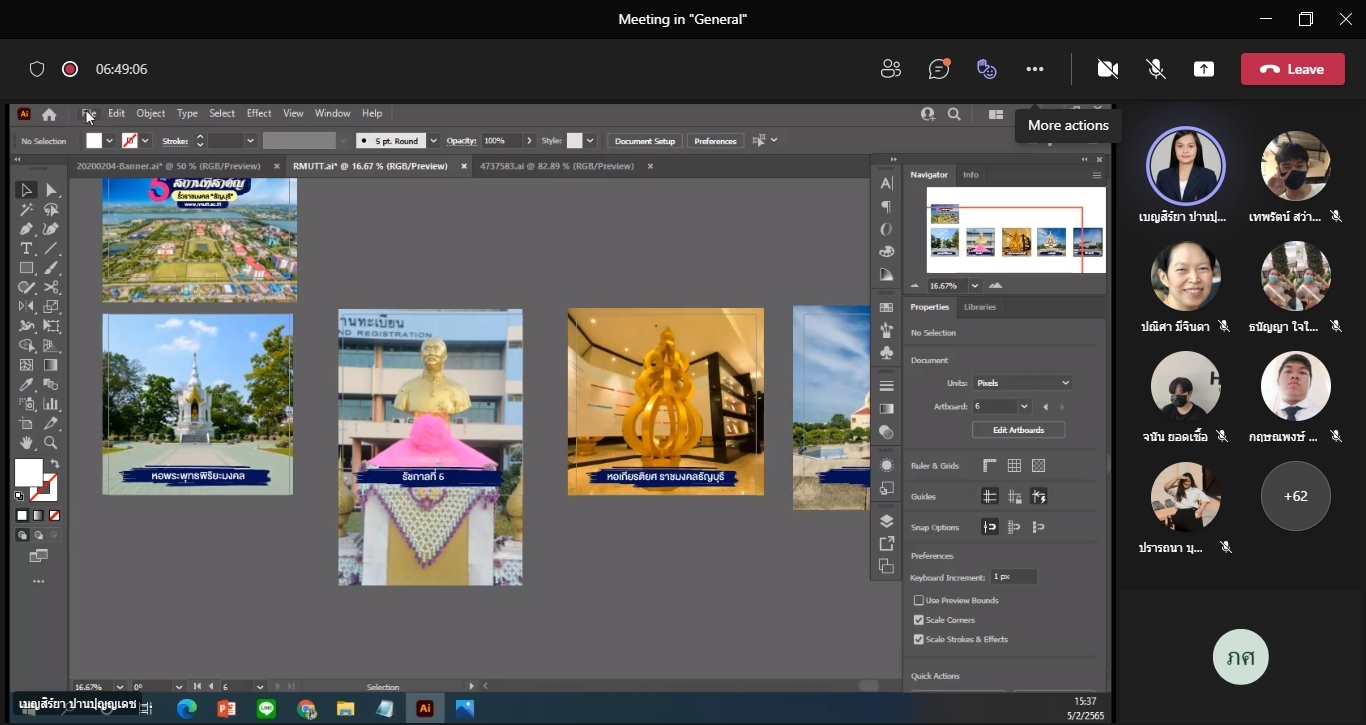Open the Paragraph panel icon in dock
This screenshot has width=1366, height=725.
(x=886, y=206)
